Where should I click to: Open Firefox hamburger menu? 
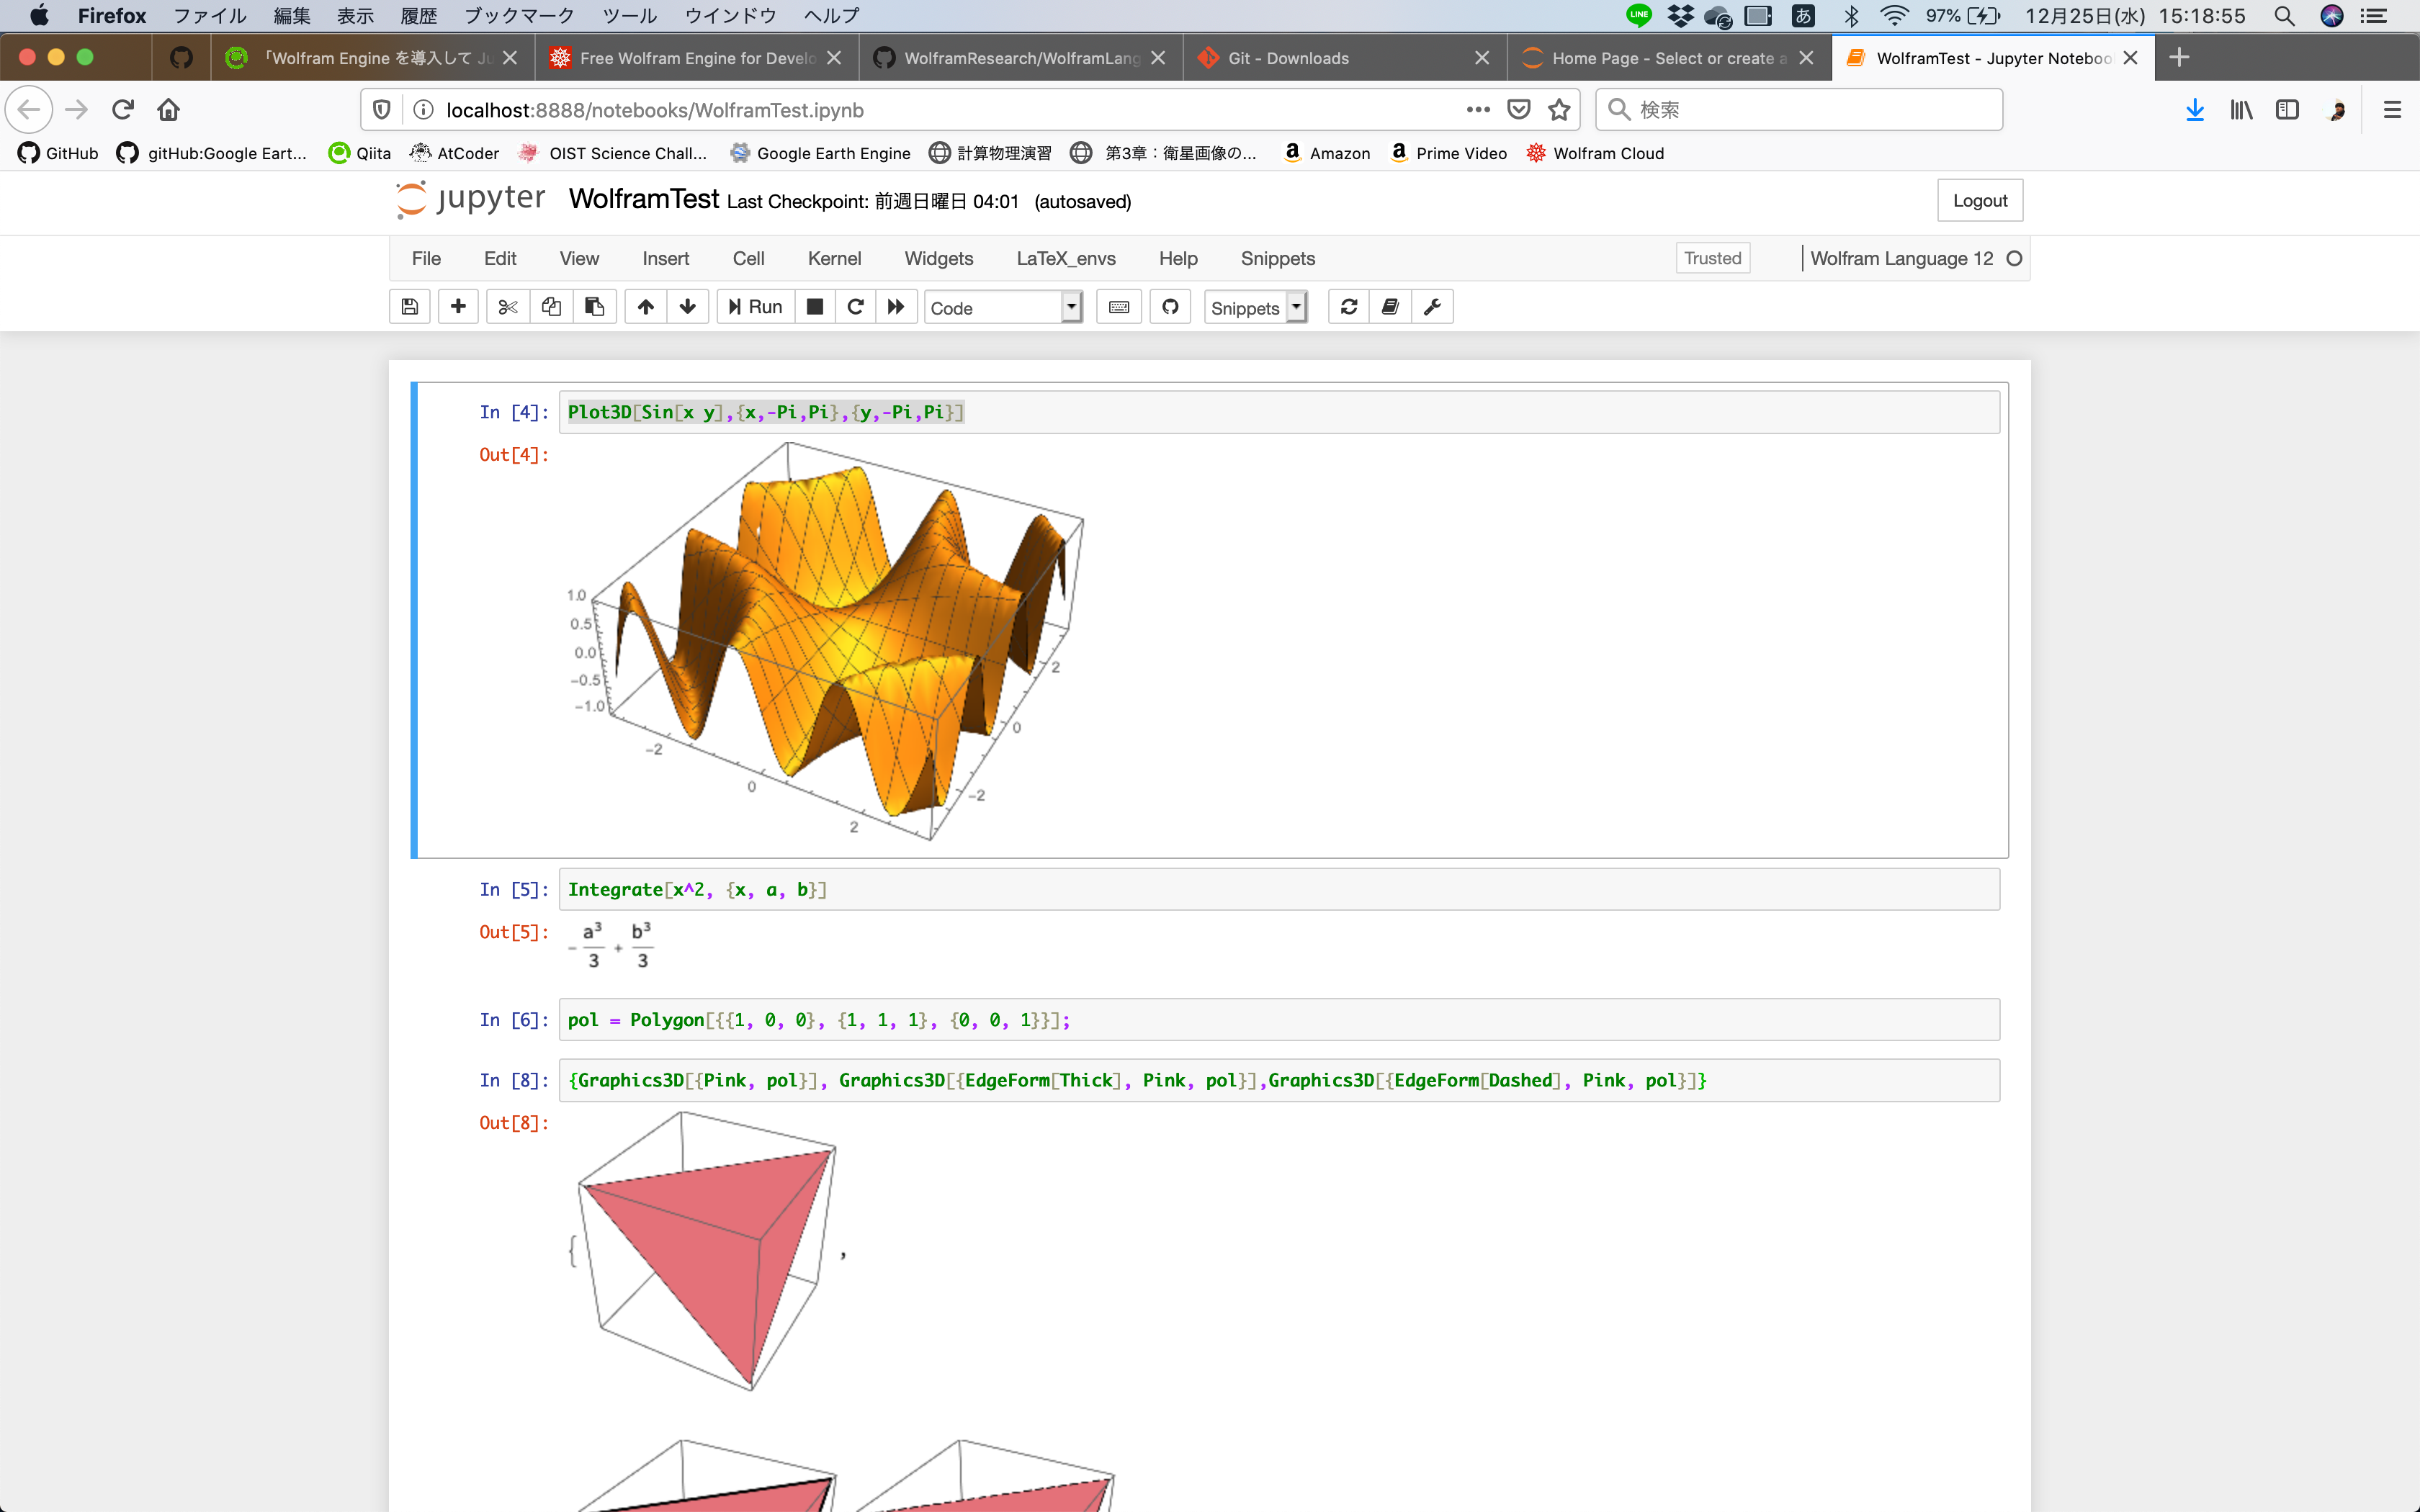pyautogui.click(x=2392, y=110)
